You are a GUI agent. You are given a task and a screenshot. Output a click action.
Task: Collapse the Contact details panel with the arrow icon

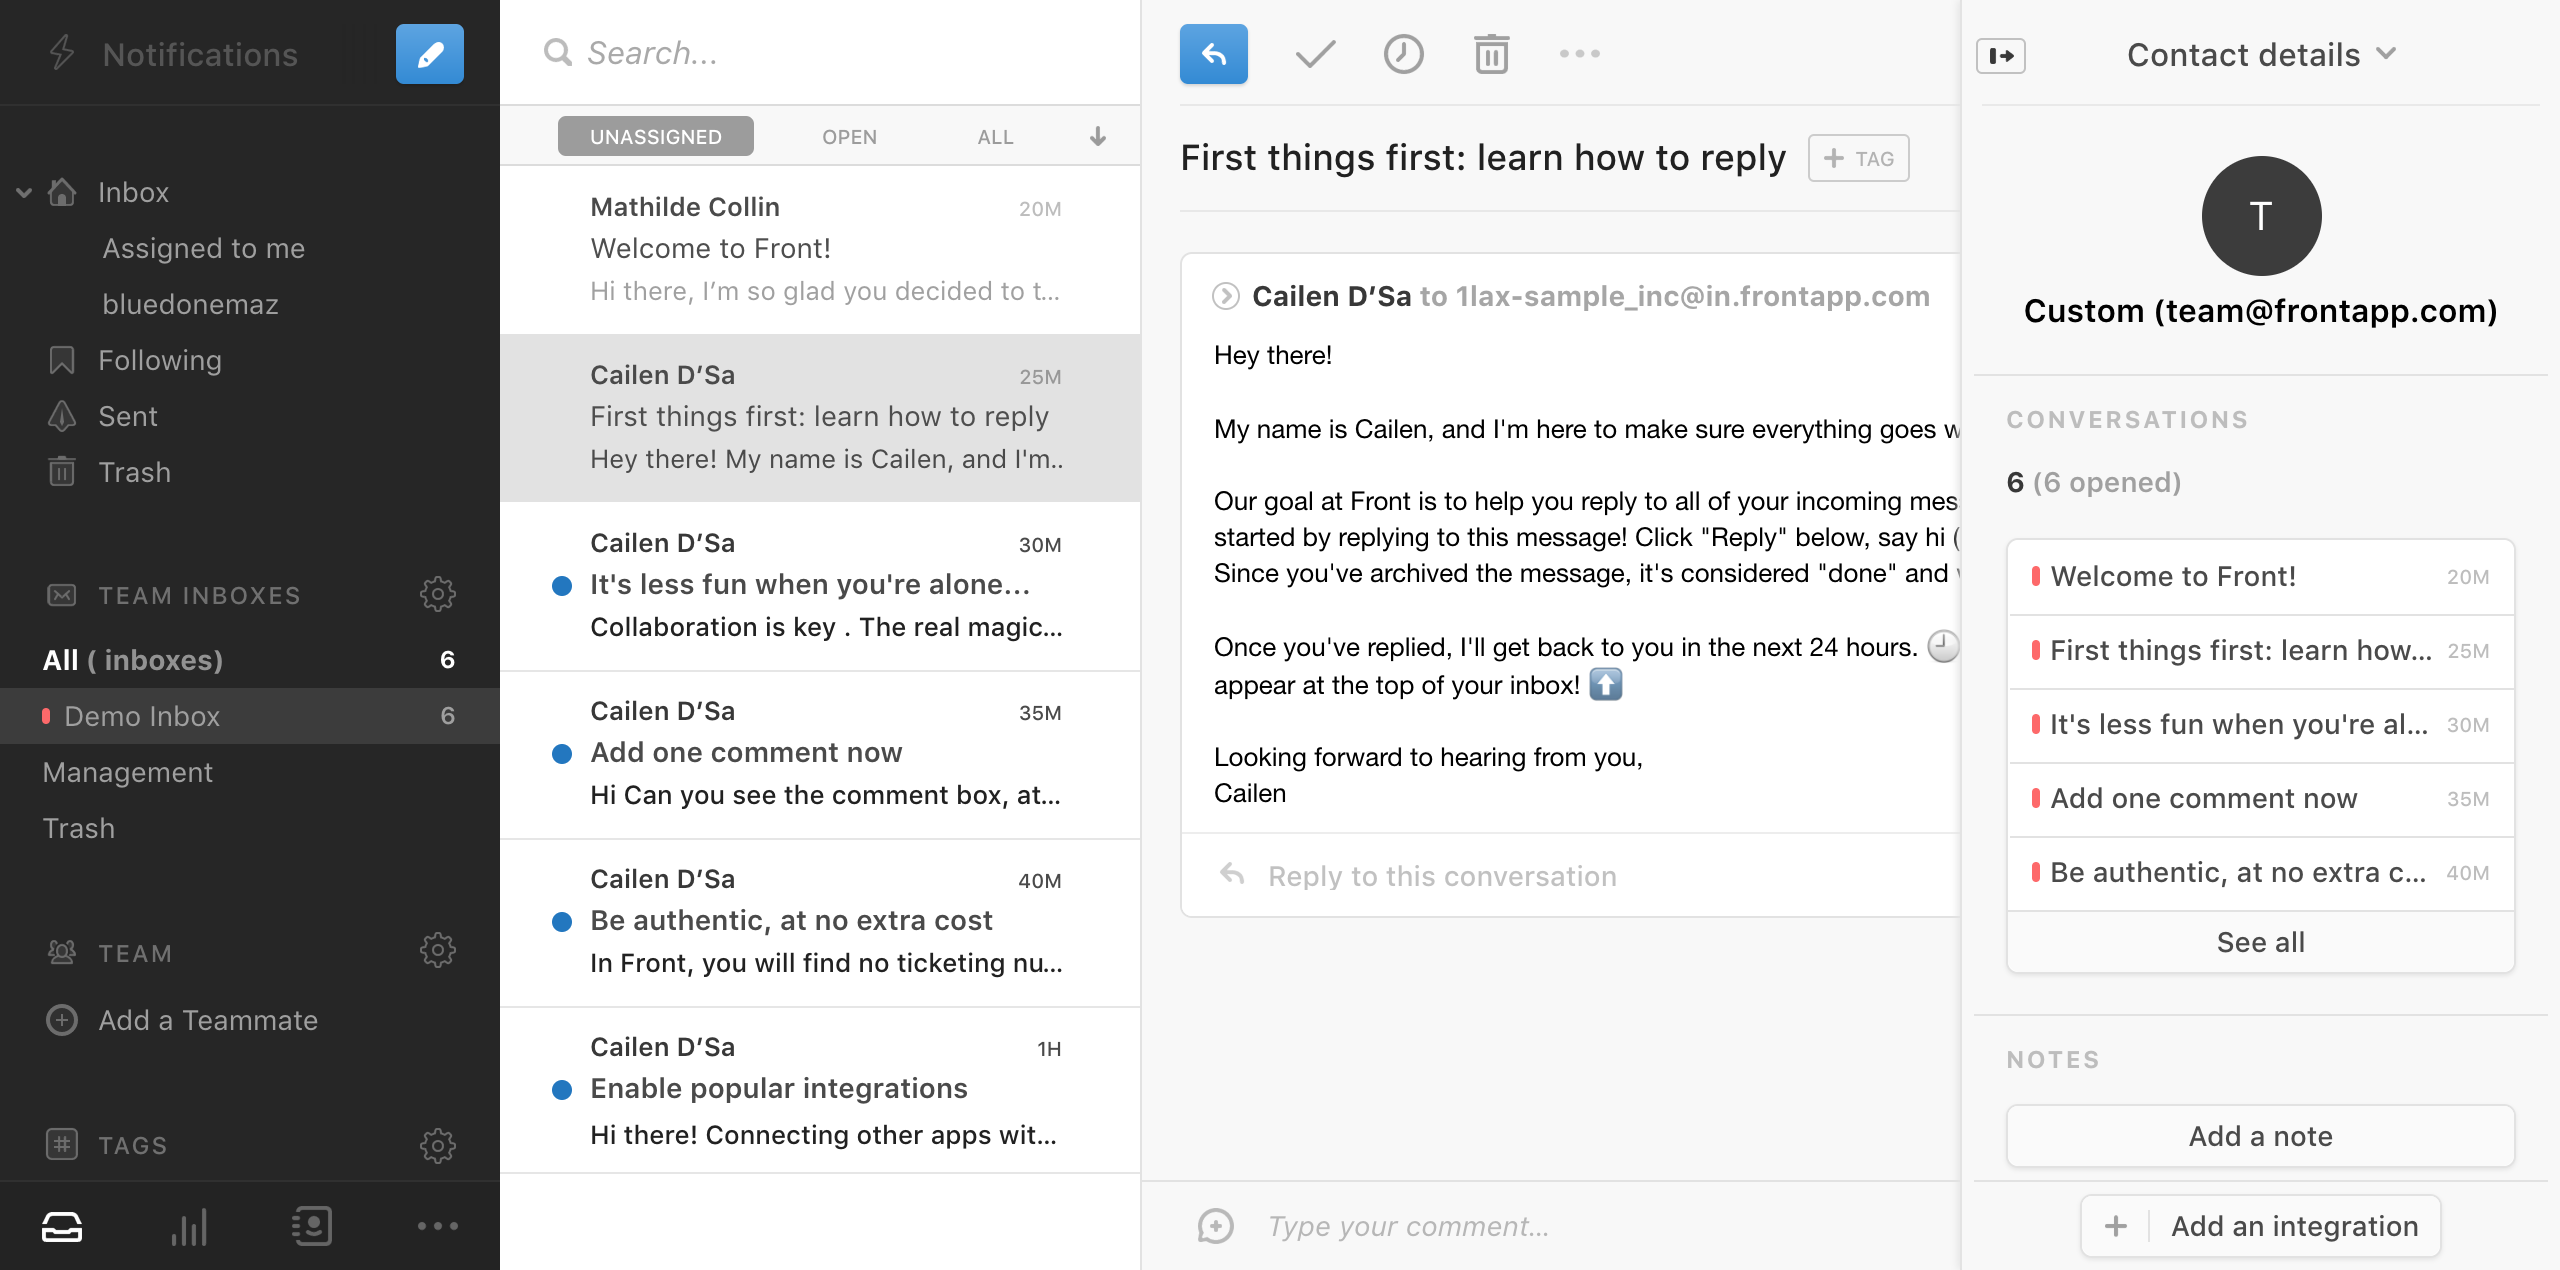point(2002,57)
